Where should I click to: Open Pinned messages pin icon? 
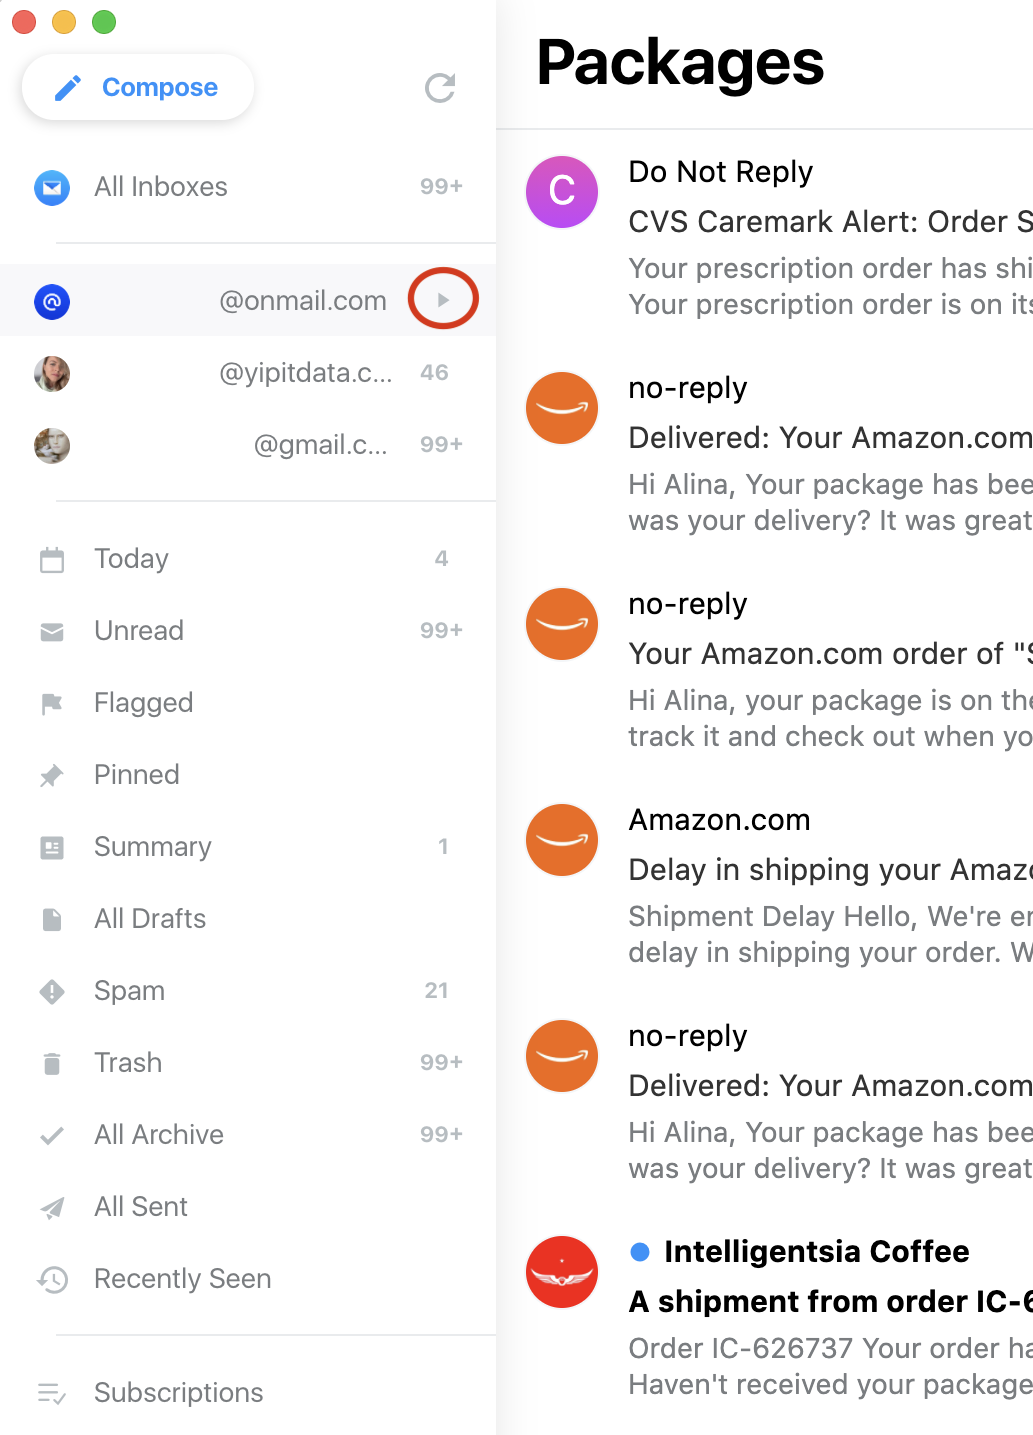tap(52, 776)
